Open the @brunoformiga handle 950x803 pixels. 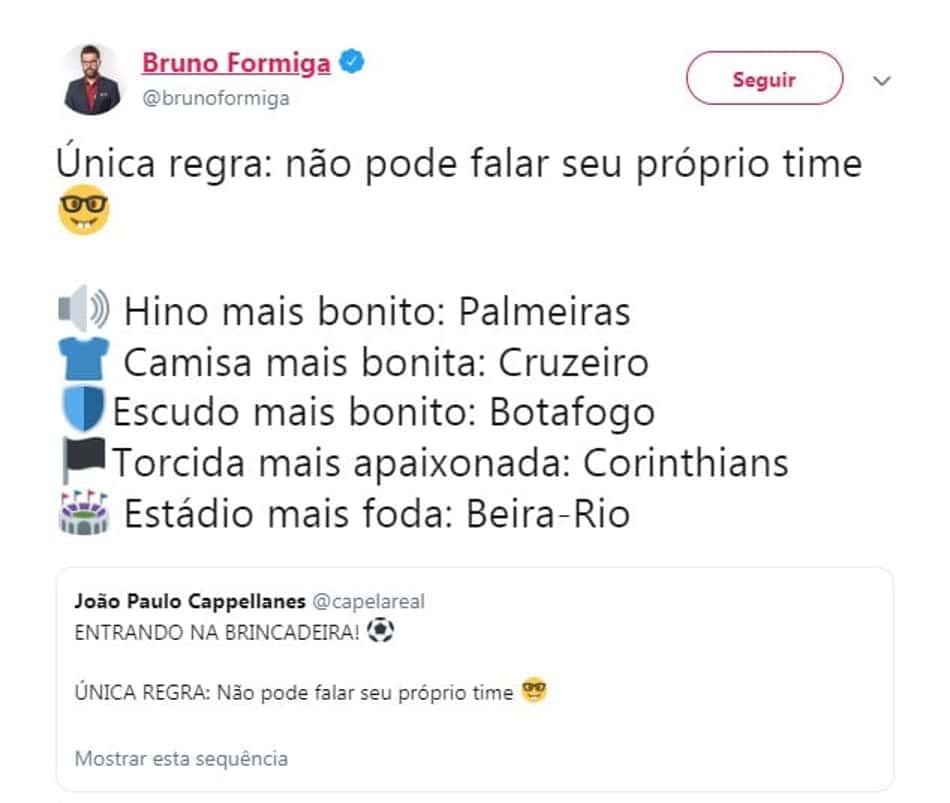click(216, 98)
